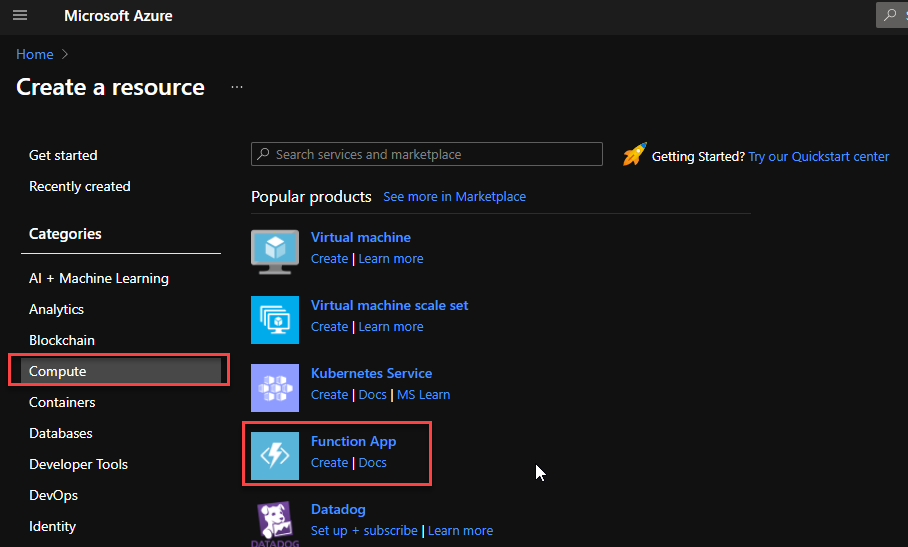Click the Function App lightning icon

click(x=275, y=456)
